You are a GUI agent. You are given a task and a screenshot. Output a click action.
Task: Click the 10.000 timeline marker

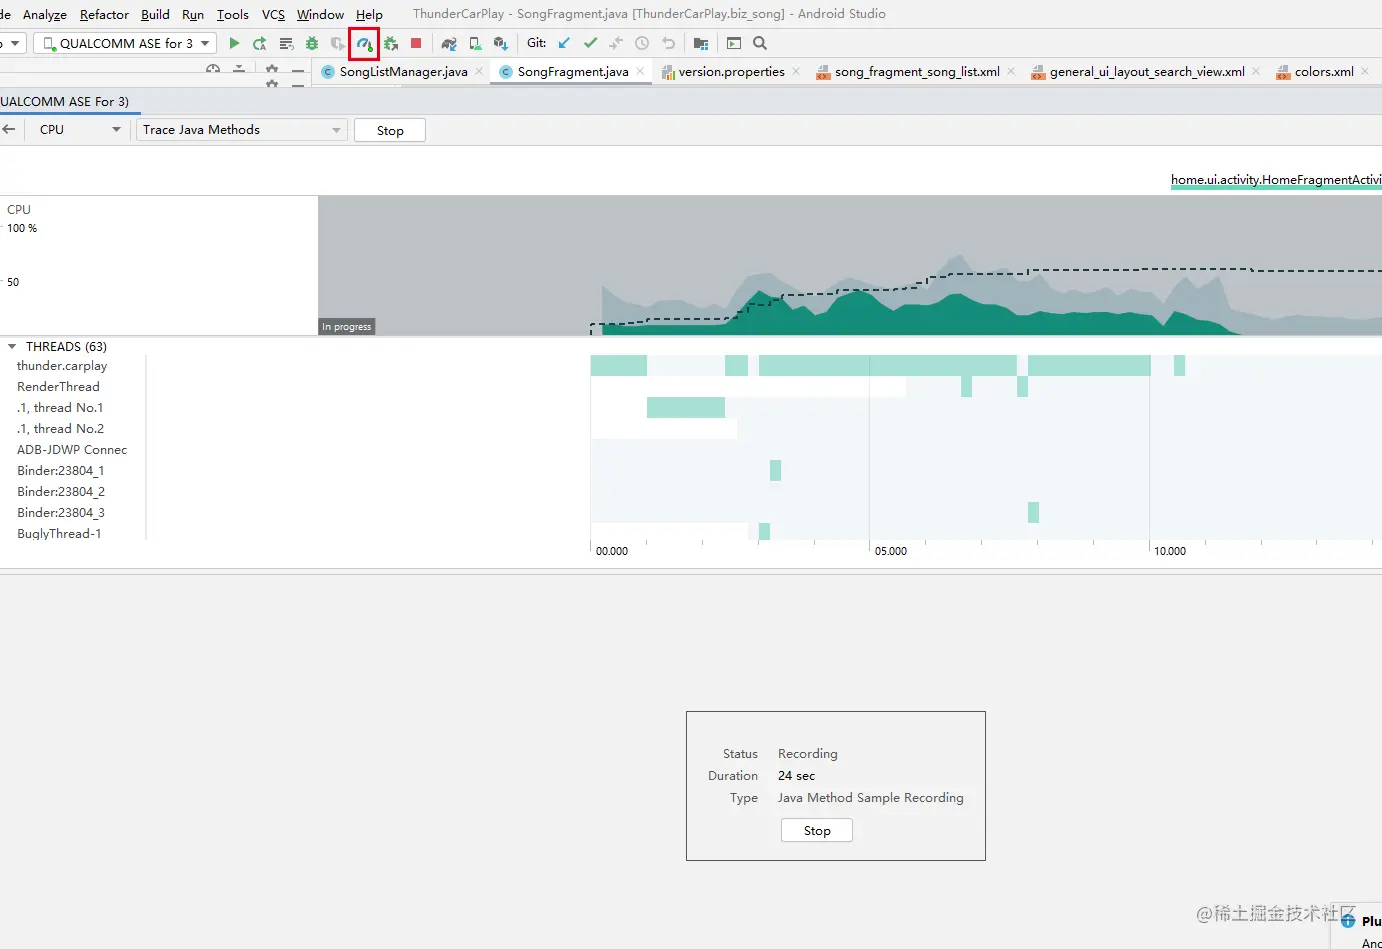tap(1170, 551)
